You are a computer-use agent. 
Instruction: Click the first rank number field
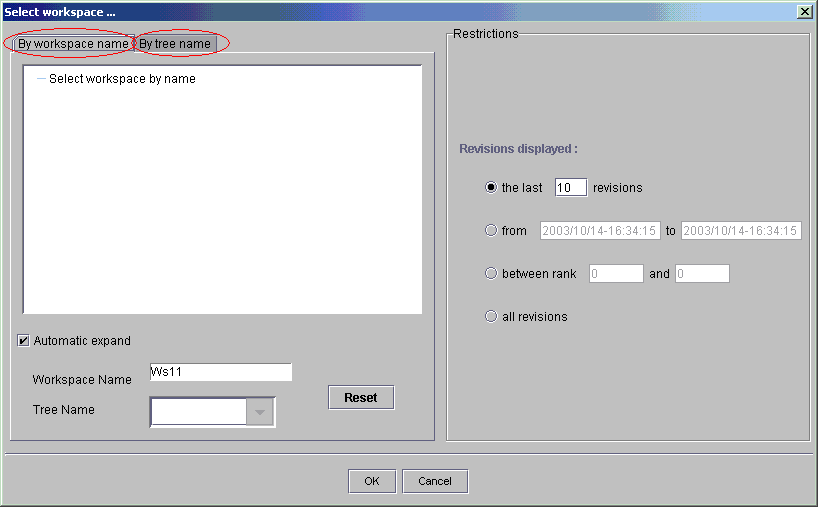point(616,273)
